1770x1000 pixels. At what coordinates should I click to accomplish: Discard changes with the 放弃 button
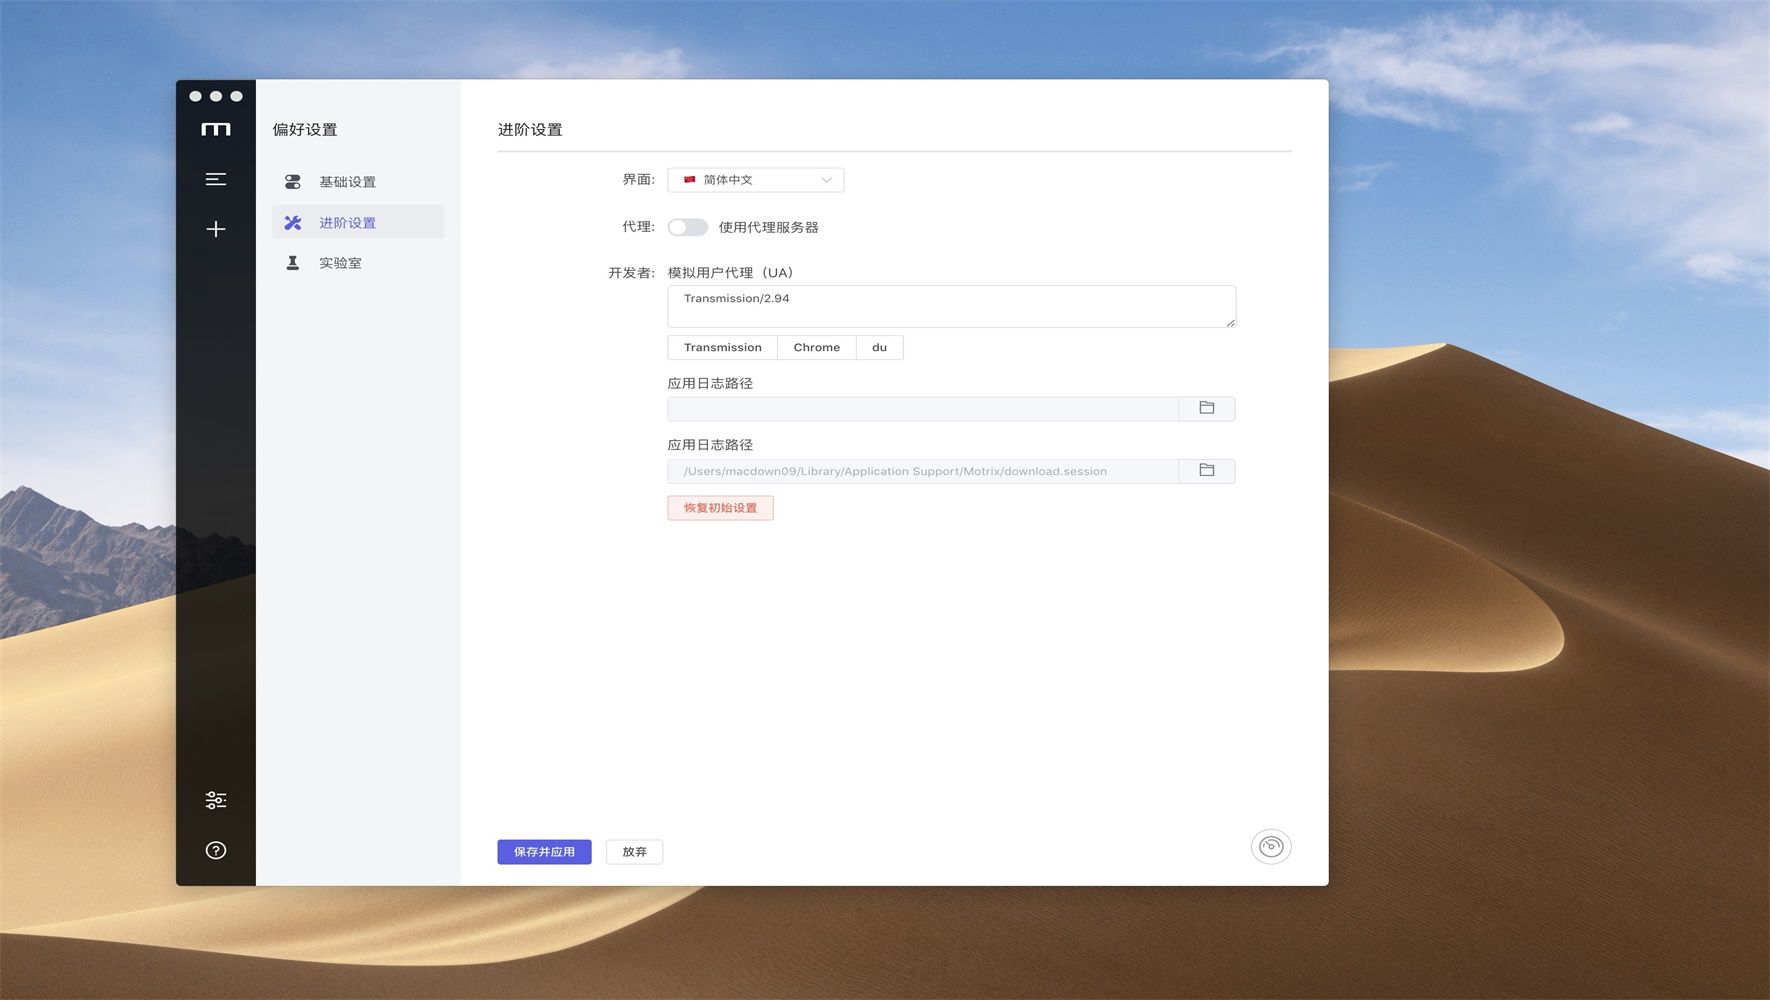tap(635, 852)
